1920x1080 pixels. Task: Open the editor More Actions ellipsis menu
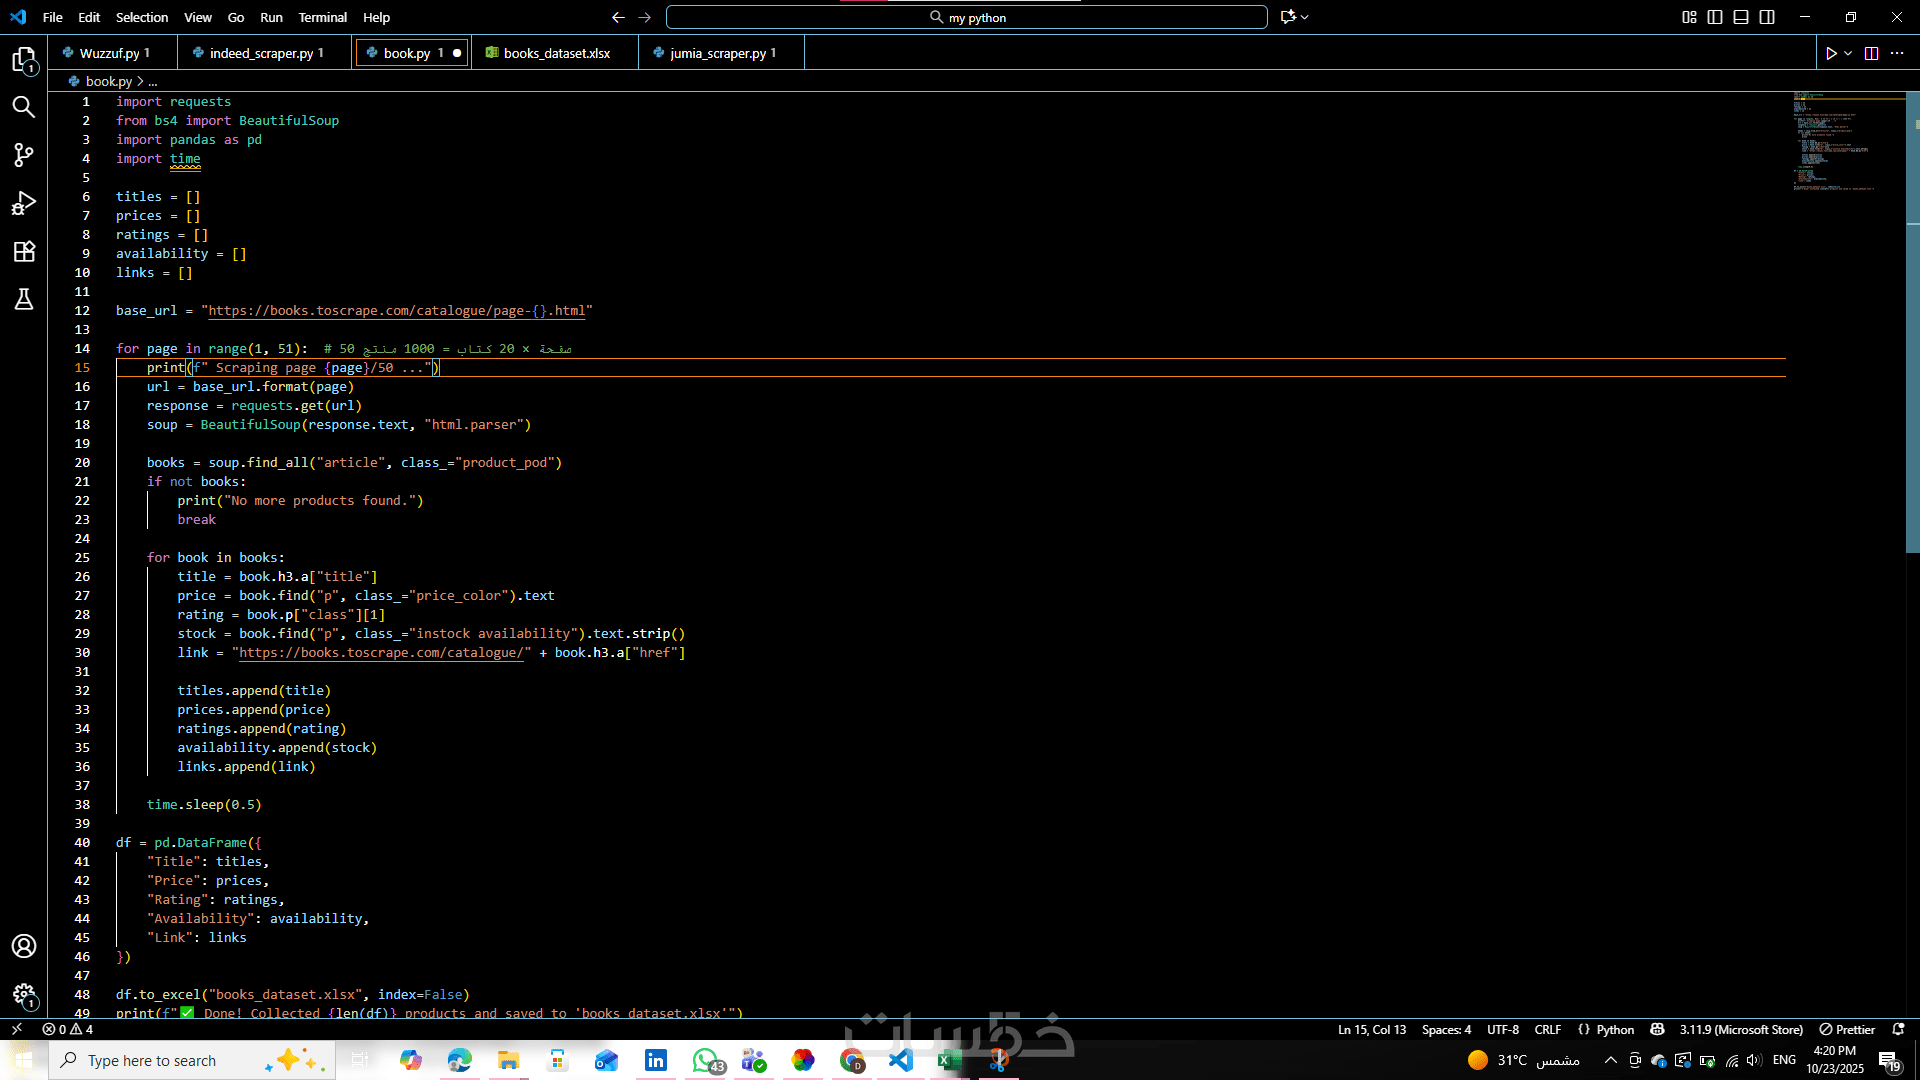[x=1897, y=53]
